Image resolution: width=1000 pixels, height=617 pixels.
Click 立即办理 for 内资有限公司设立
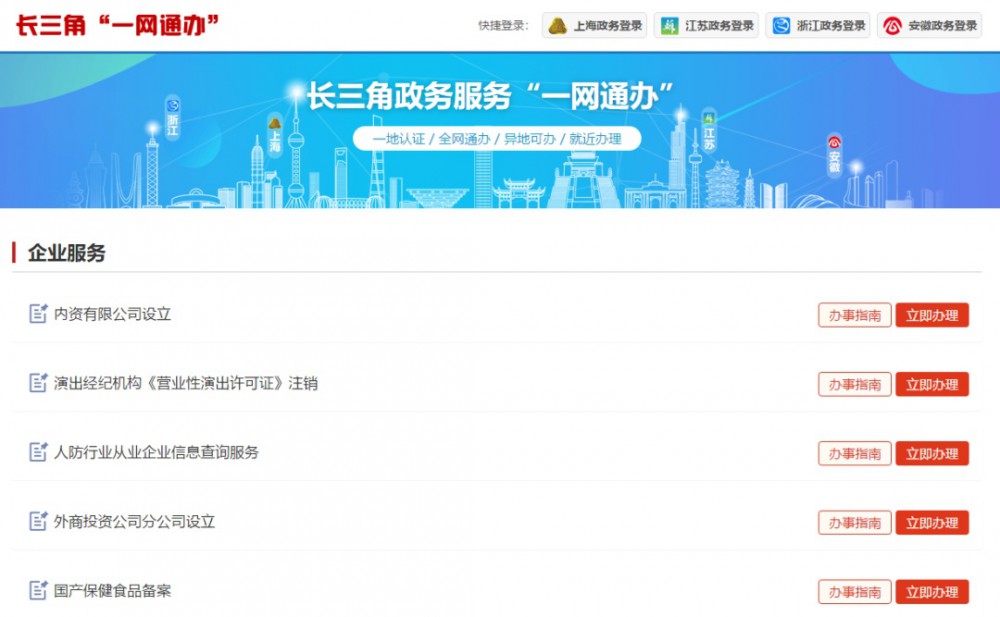[932, 315]
